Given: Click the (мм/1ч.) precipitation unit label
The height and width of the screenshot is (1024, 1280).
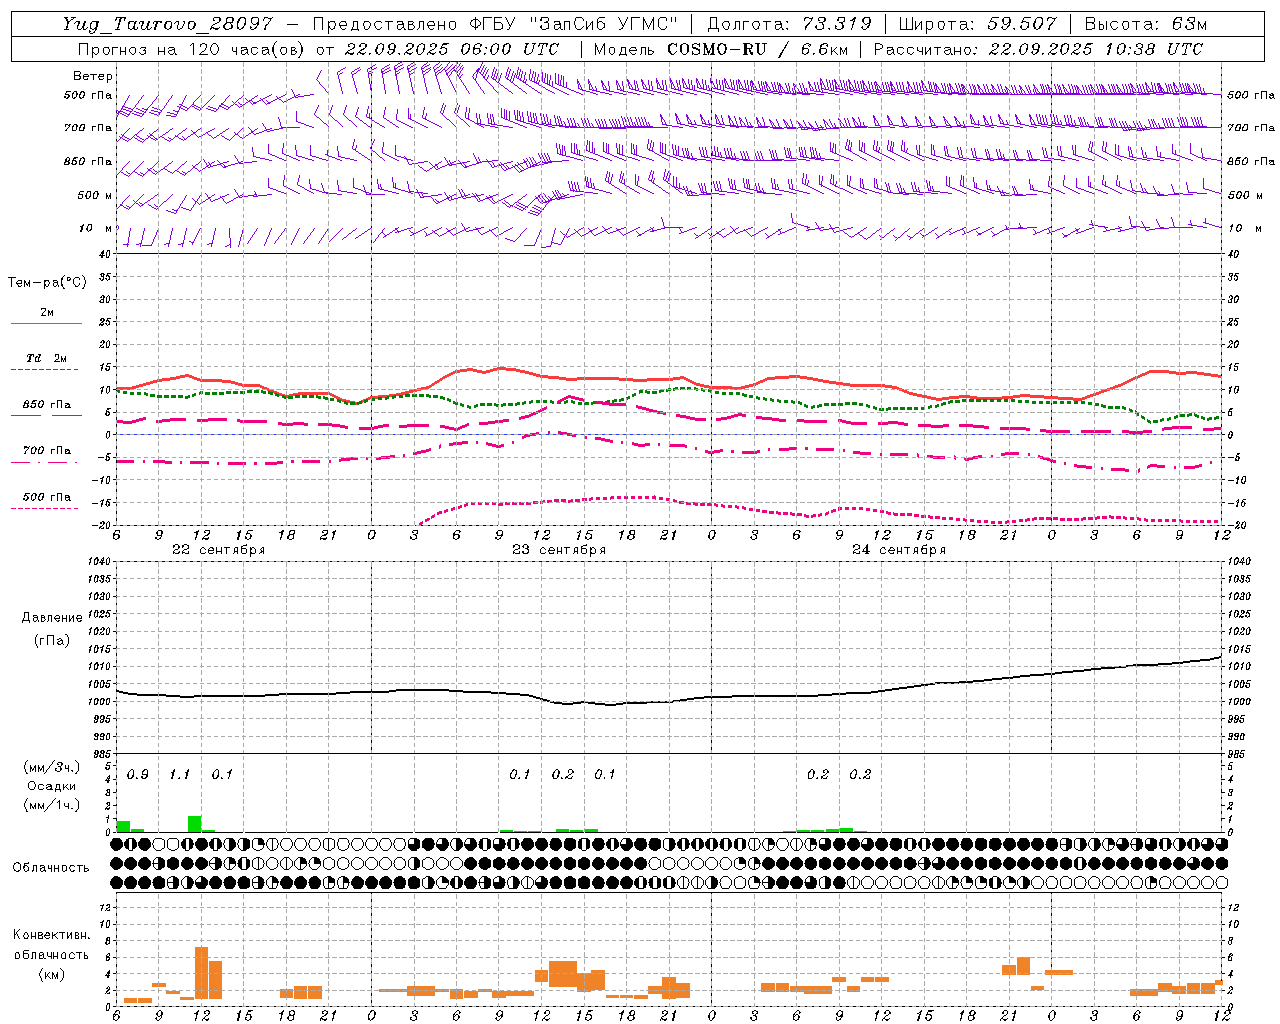Looking at the screenshot, I should pos(52,805).
